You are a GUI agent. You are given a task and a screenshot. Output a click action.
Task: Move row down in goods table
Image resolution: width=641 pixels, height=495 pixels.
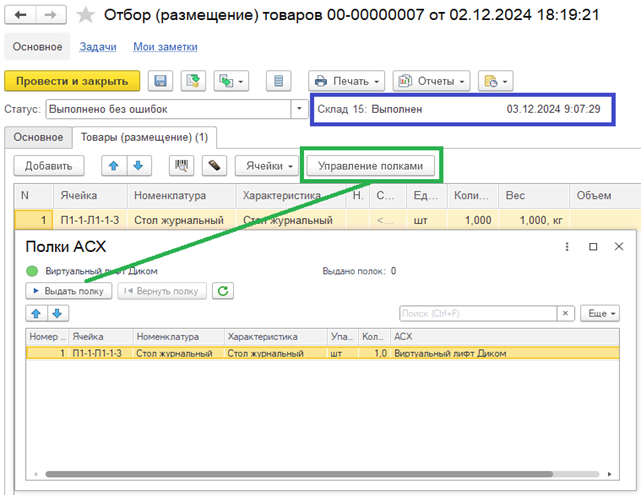point(137,165)
